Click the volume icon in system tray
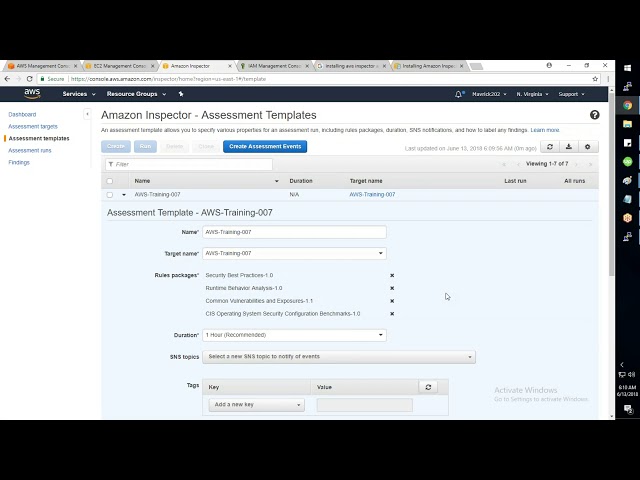 coord(632,374)
